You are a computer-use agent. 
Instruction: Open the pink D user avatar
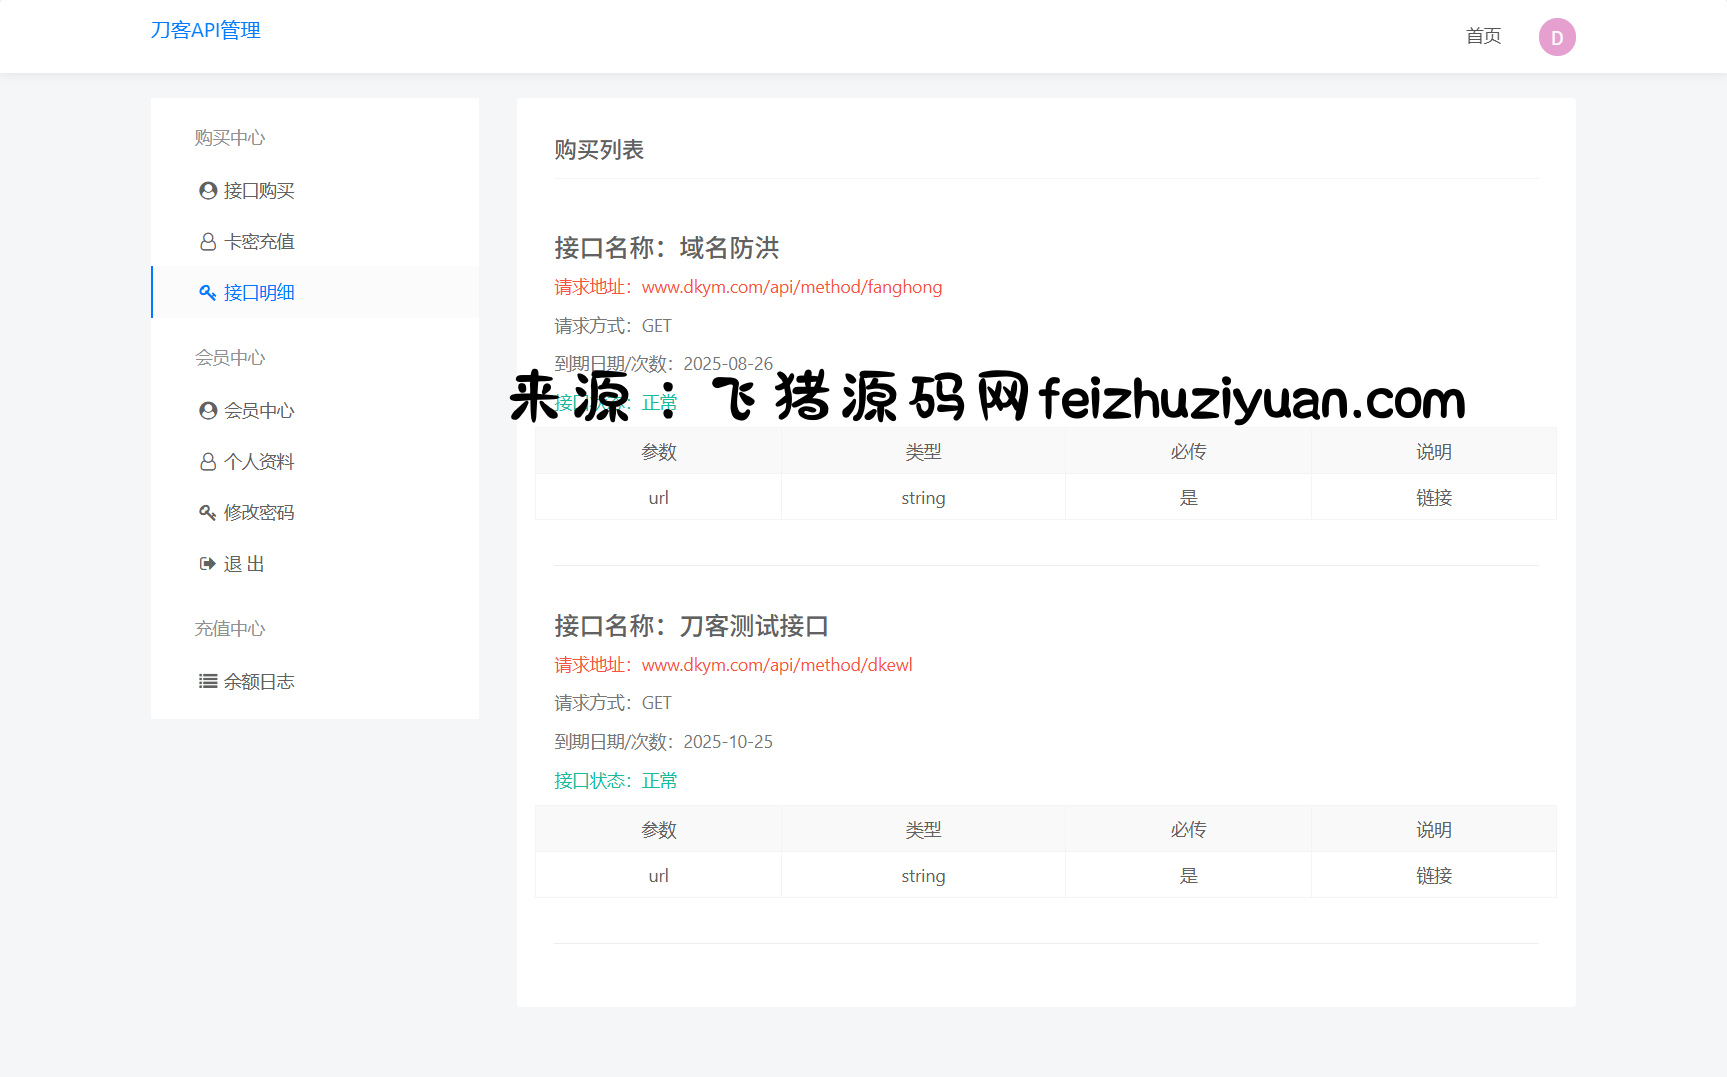tap(1556, 37)
